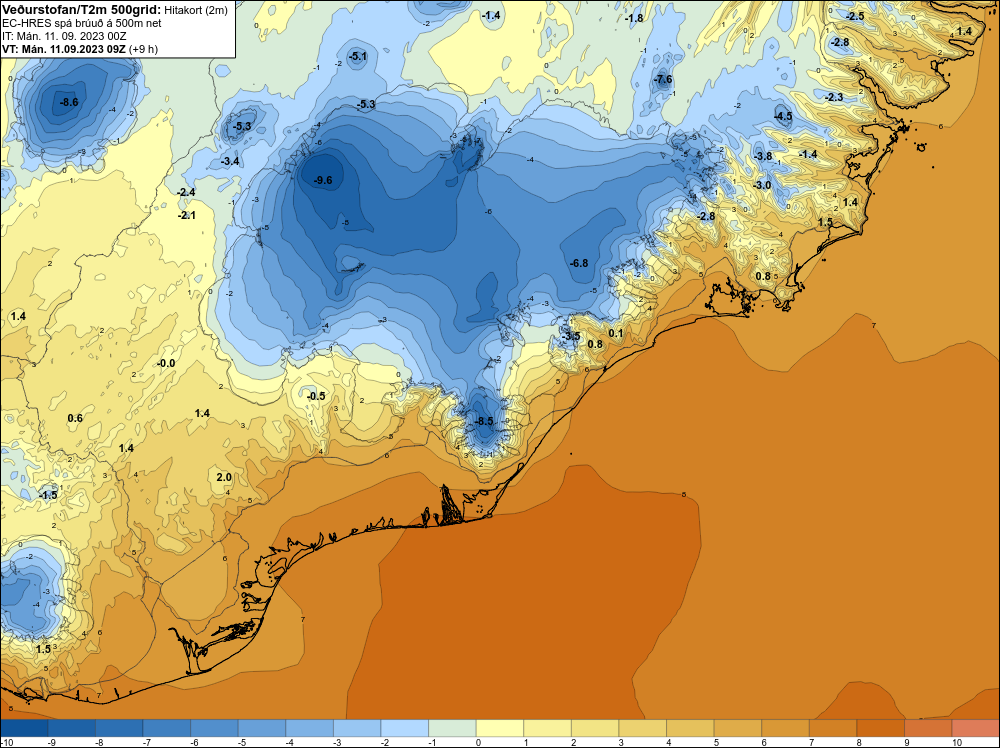Pick the legend swatch between 0 and 1
Viewport: 1000px width, 748px height.
click(x=499, y=728)
